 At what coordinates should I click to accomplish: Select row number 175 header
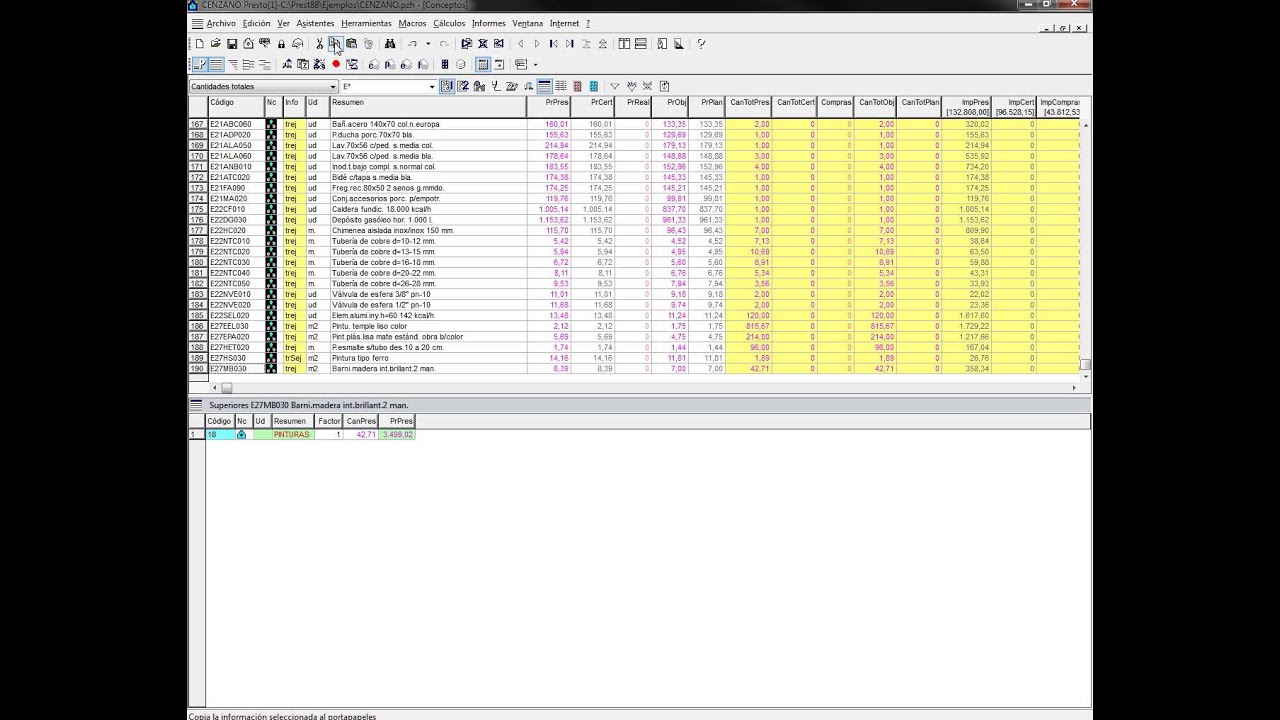[197, 209]
